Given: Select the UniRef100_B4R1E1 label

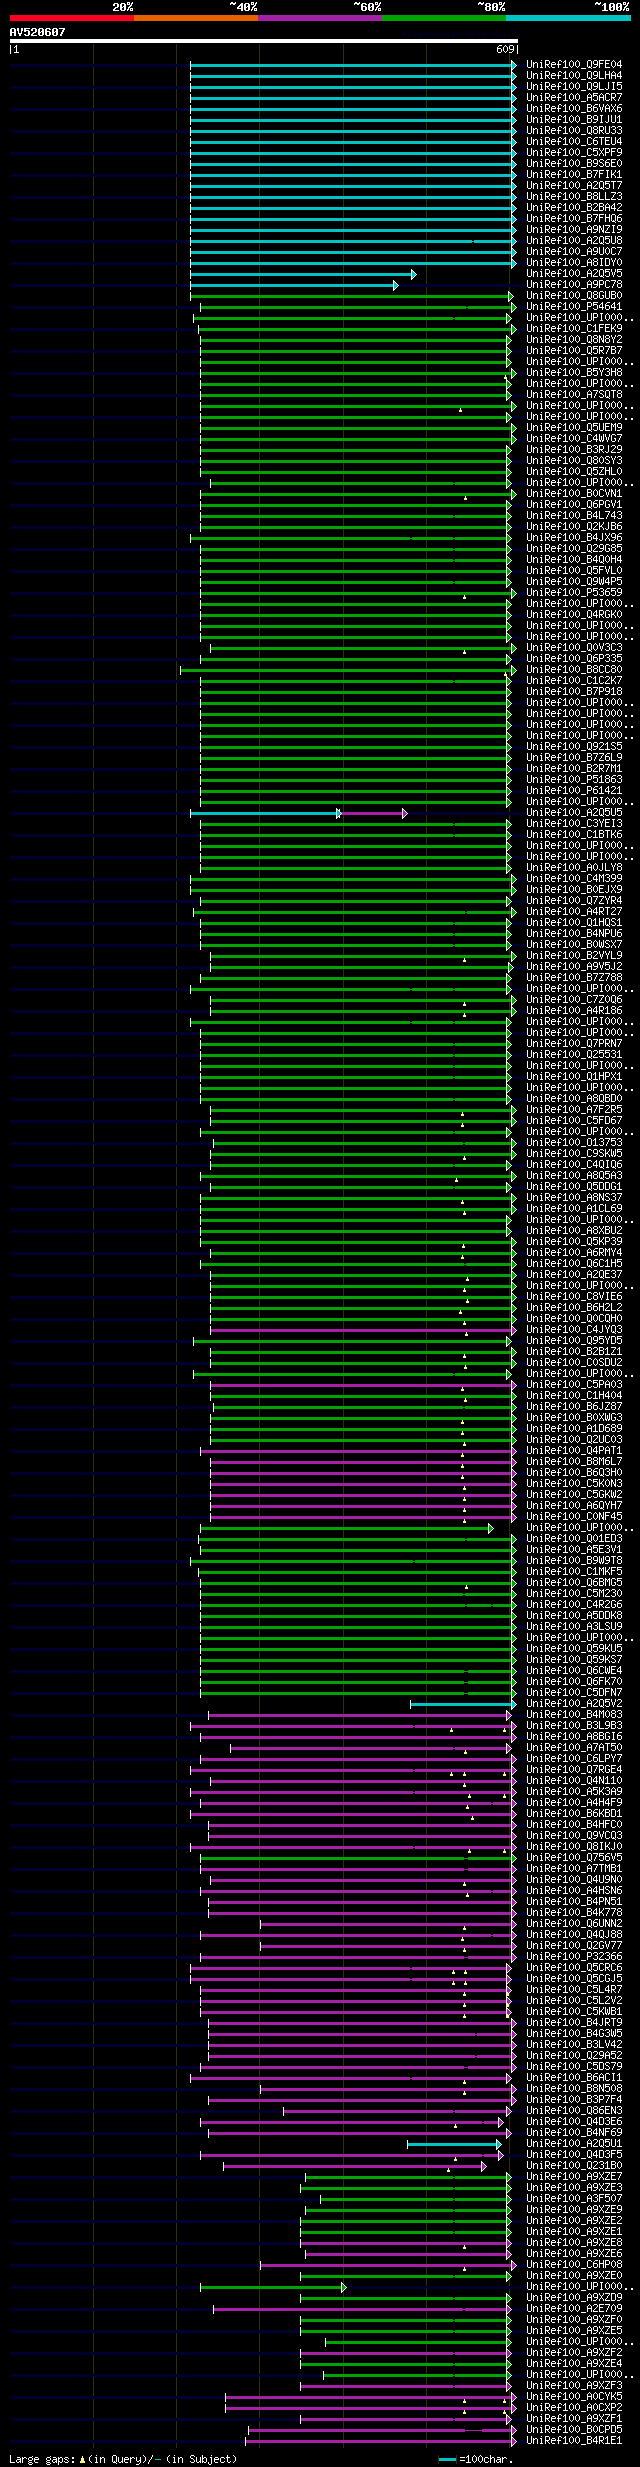Looking at the screenshot, I should (x=574, y=2441).
